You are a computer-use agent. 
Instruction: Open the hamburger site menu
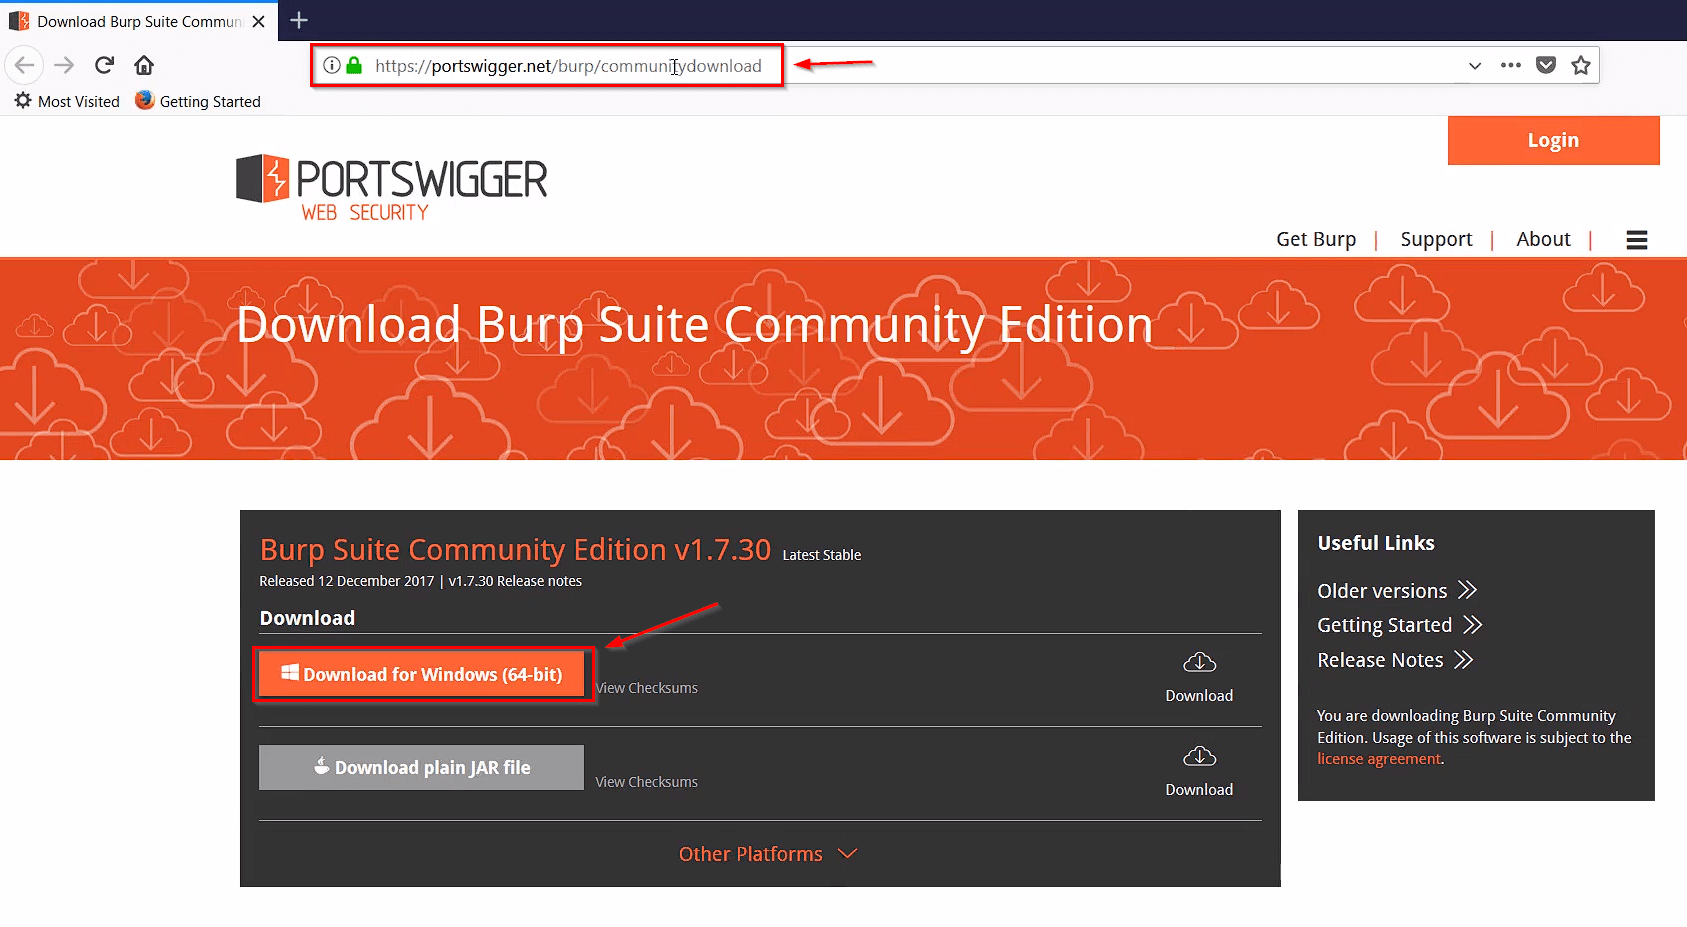[x=1636, y=240]
